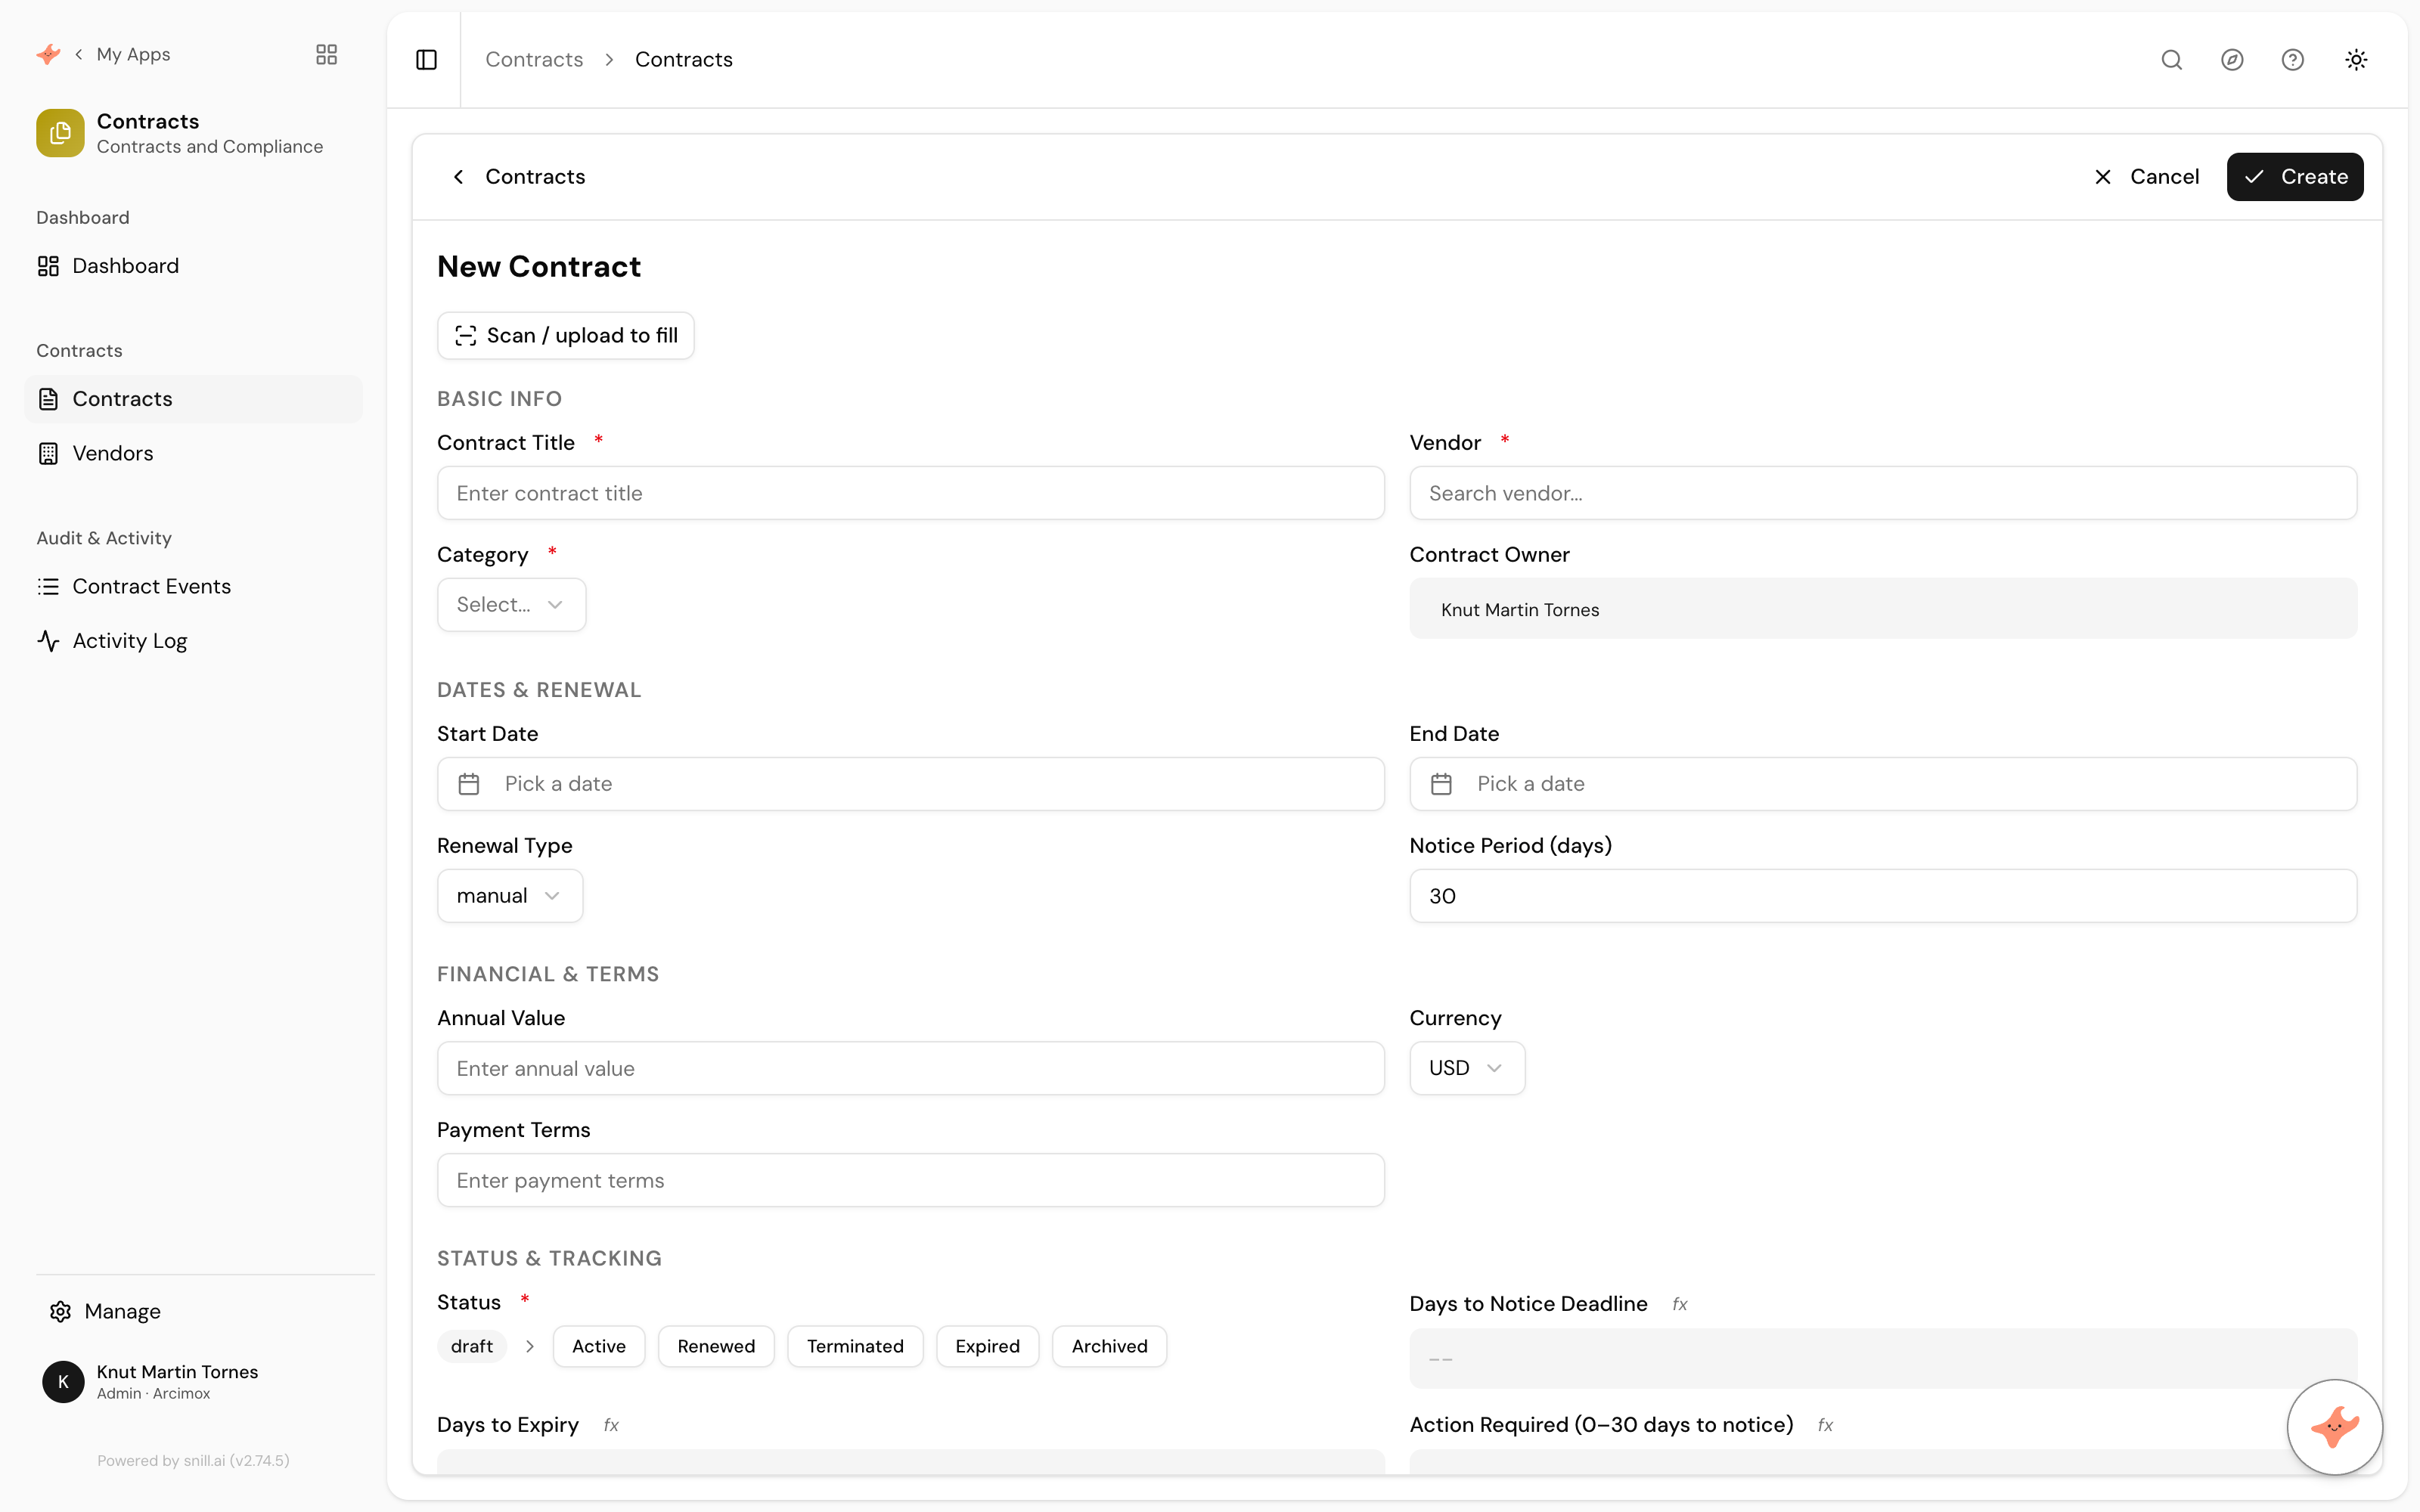Set status to Renewed
The image size is (2420, 1512).
716,1347
